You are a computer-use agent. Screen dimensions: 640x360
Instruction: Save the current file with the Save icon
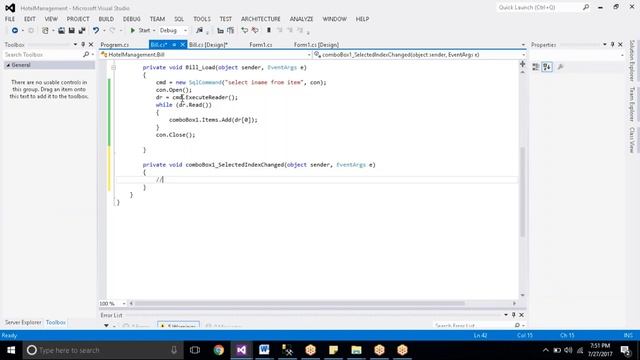[x=71, y=31]
